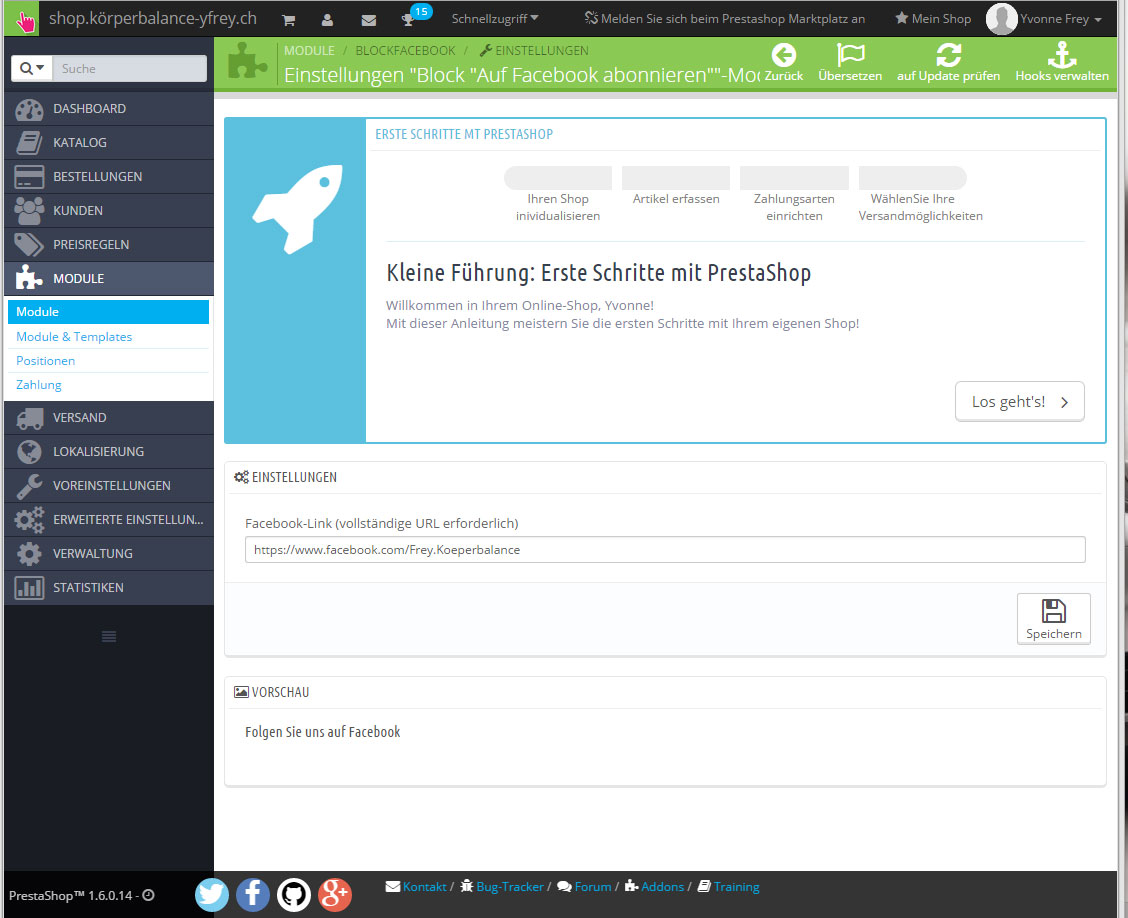Open the Bug-Tracker footer link
Image resolution: width=1128 pixels, height=918 pixels.
click(x=502, y=886)
